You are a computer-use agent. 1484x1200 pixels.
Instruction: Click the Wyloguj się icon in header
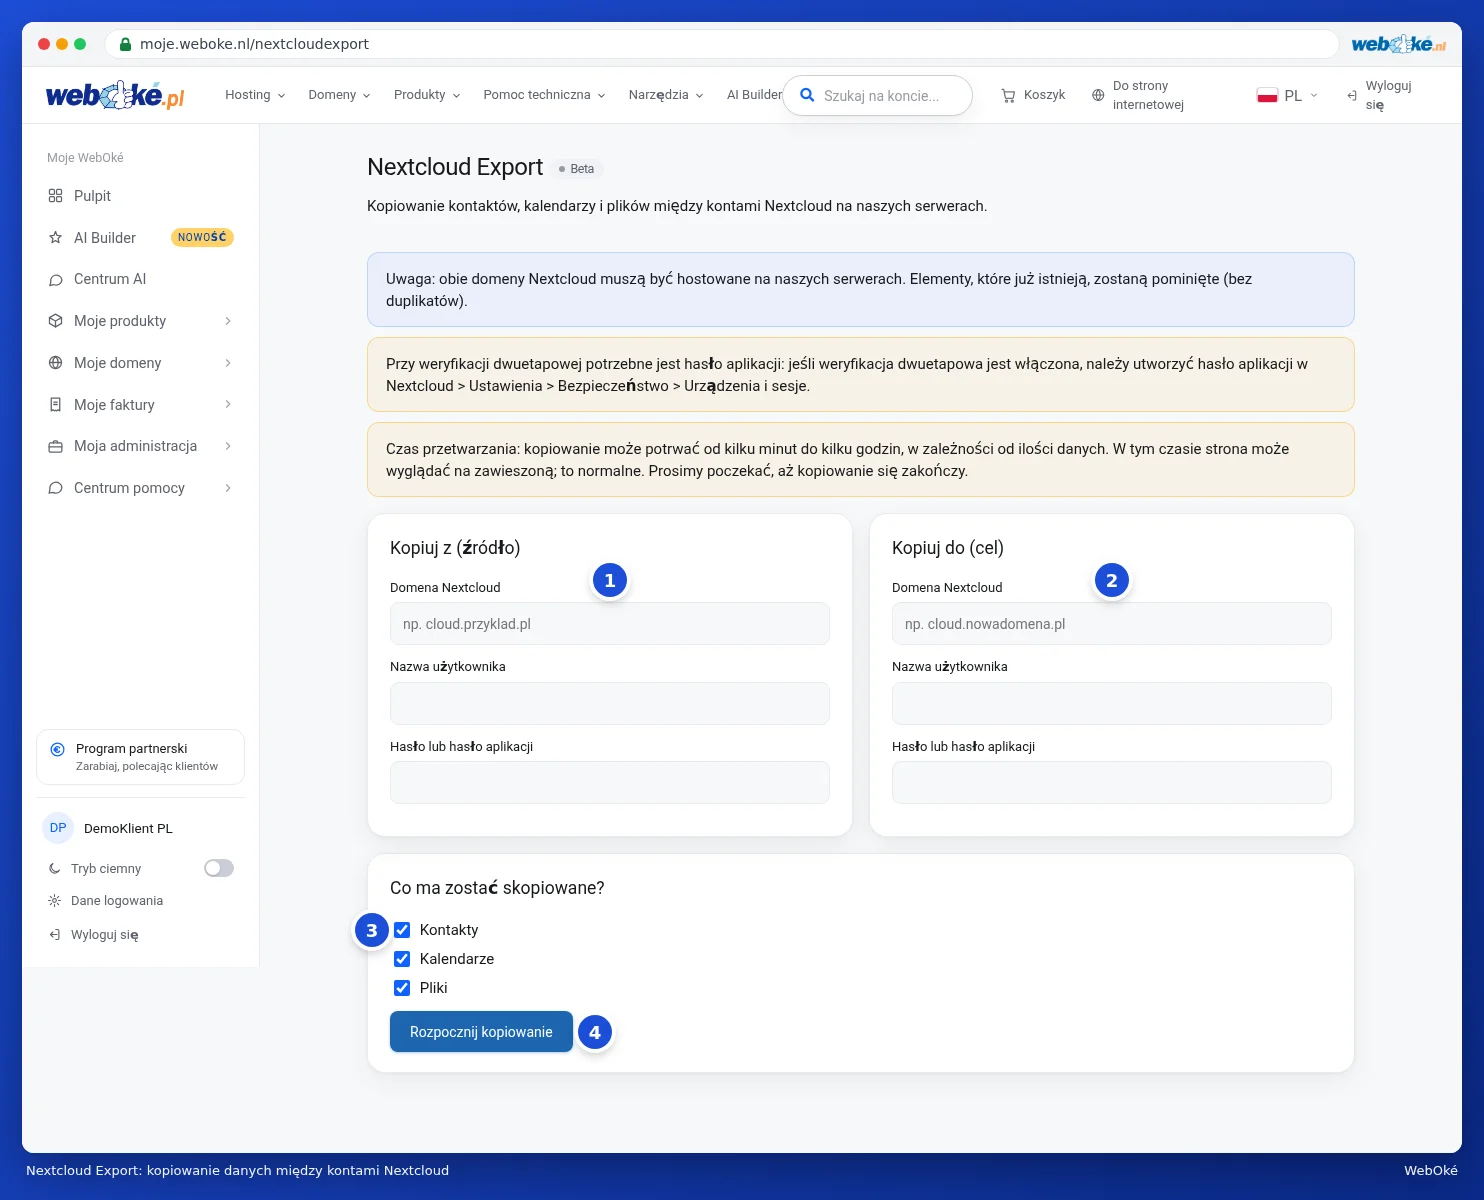click(x=1352, y=96)
